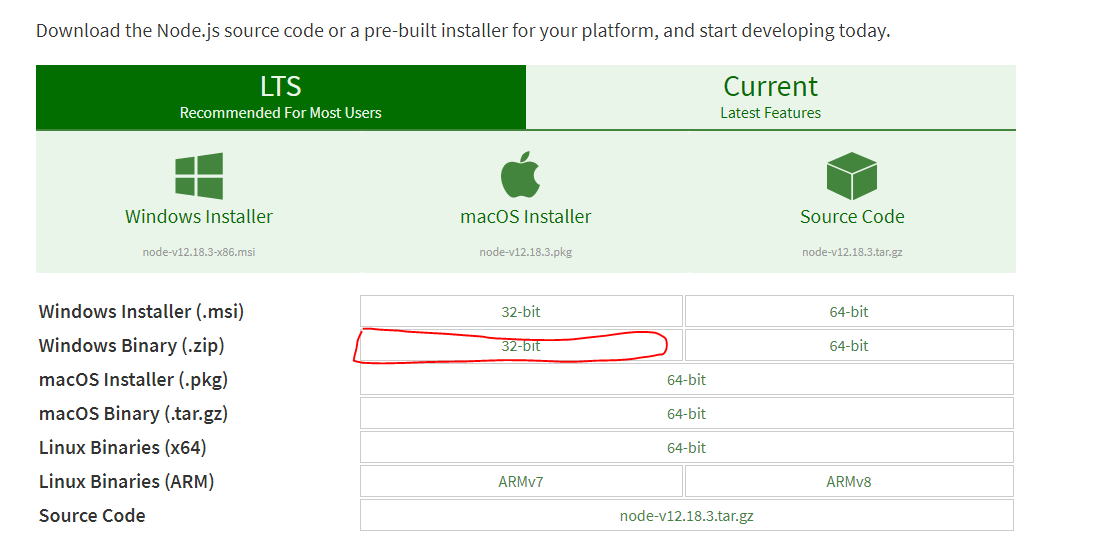Download Linux Binaries ARMv8

(849, 482)
